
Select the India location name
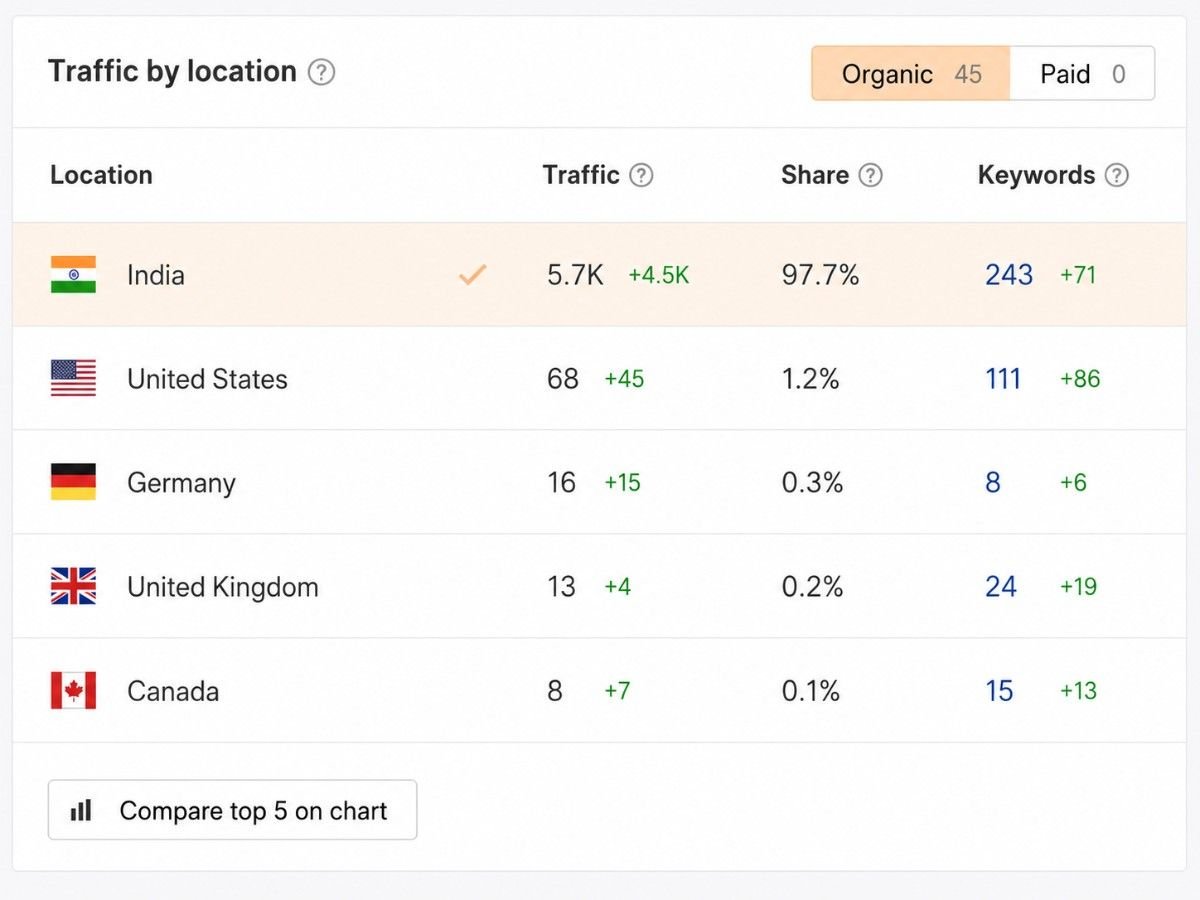156,275
